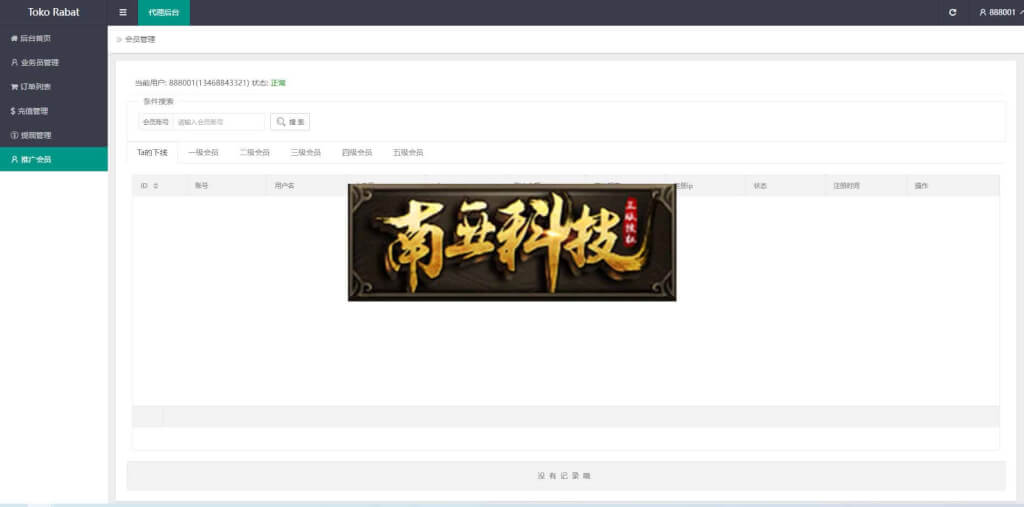The image size is (1024, 507).
Task: Click the refresh icon in the top bar
Action: 952,12
